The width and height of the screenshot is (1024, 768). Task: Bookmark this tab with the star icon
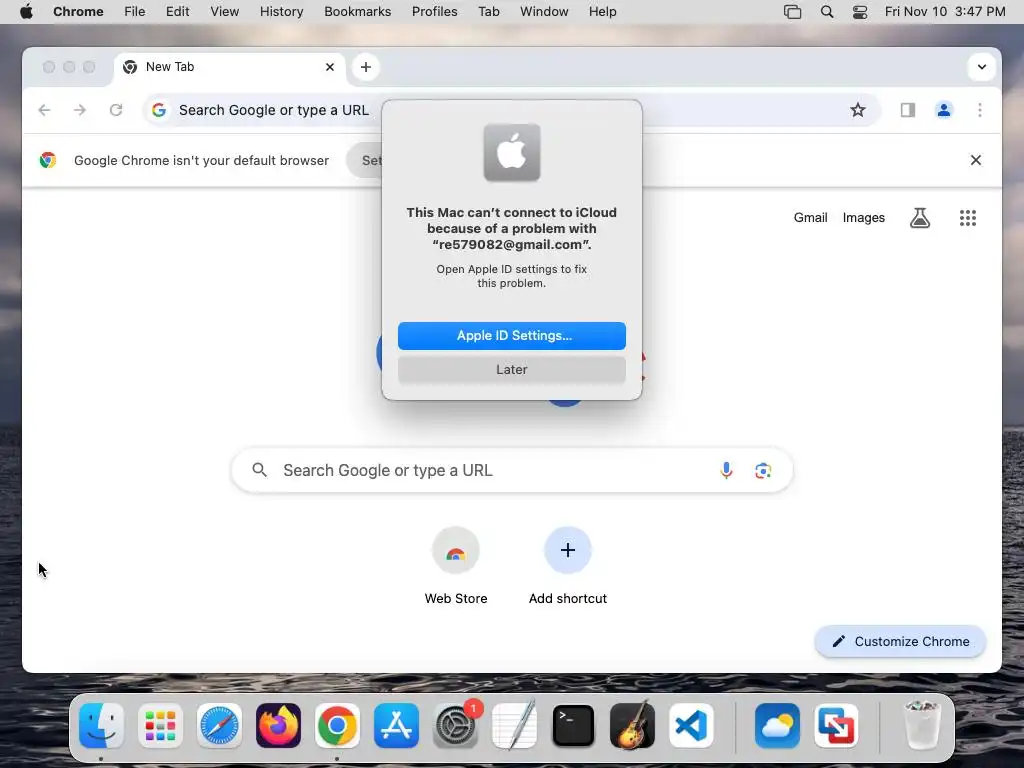coord(857,110)
